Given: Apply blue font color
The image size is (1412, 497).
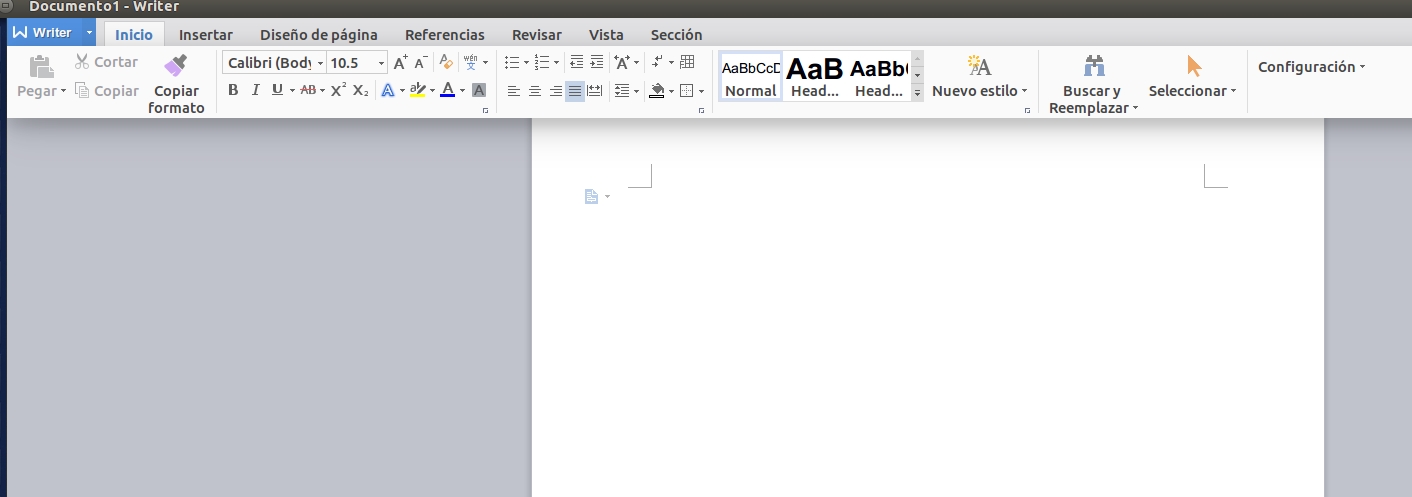Looking at the screenshot, I should click(447, 90).
